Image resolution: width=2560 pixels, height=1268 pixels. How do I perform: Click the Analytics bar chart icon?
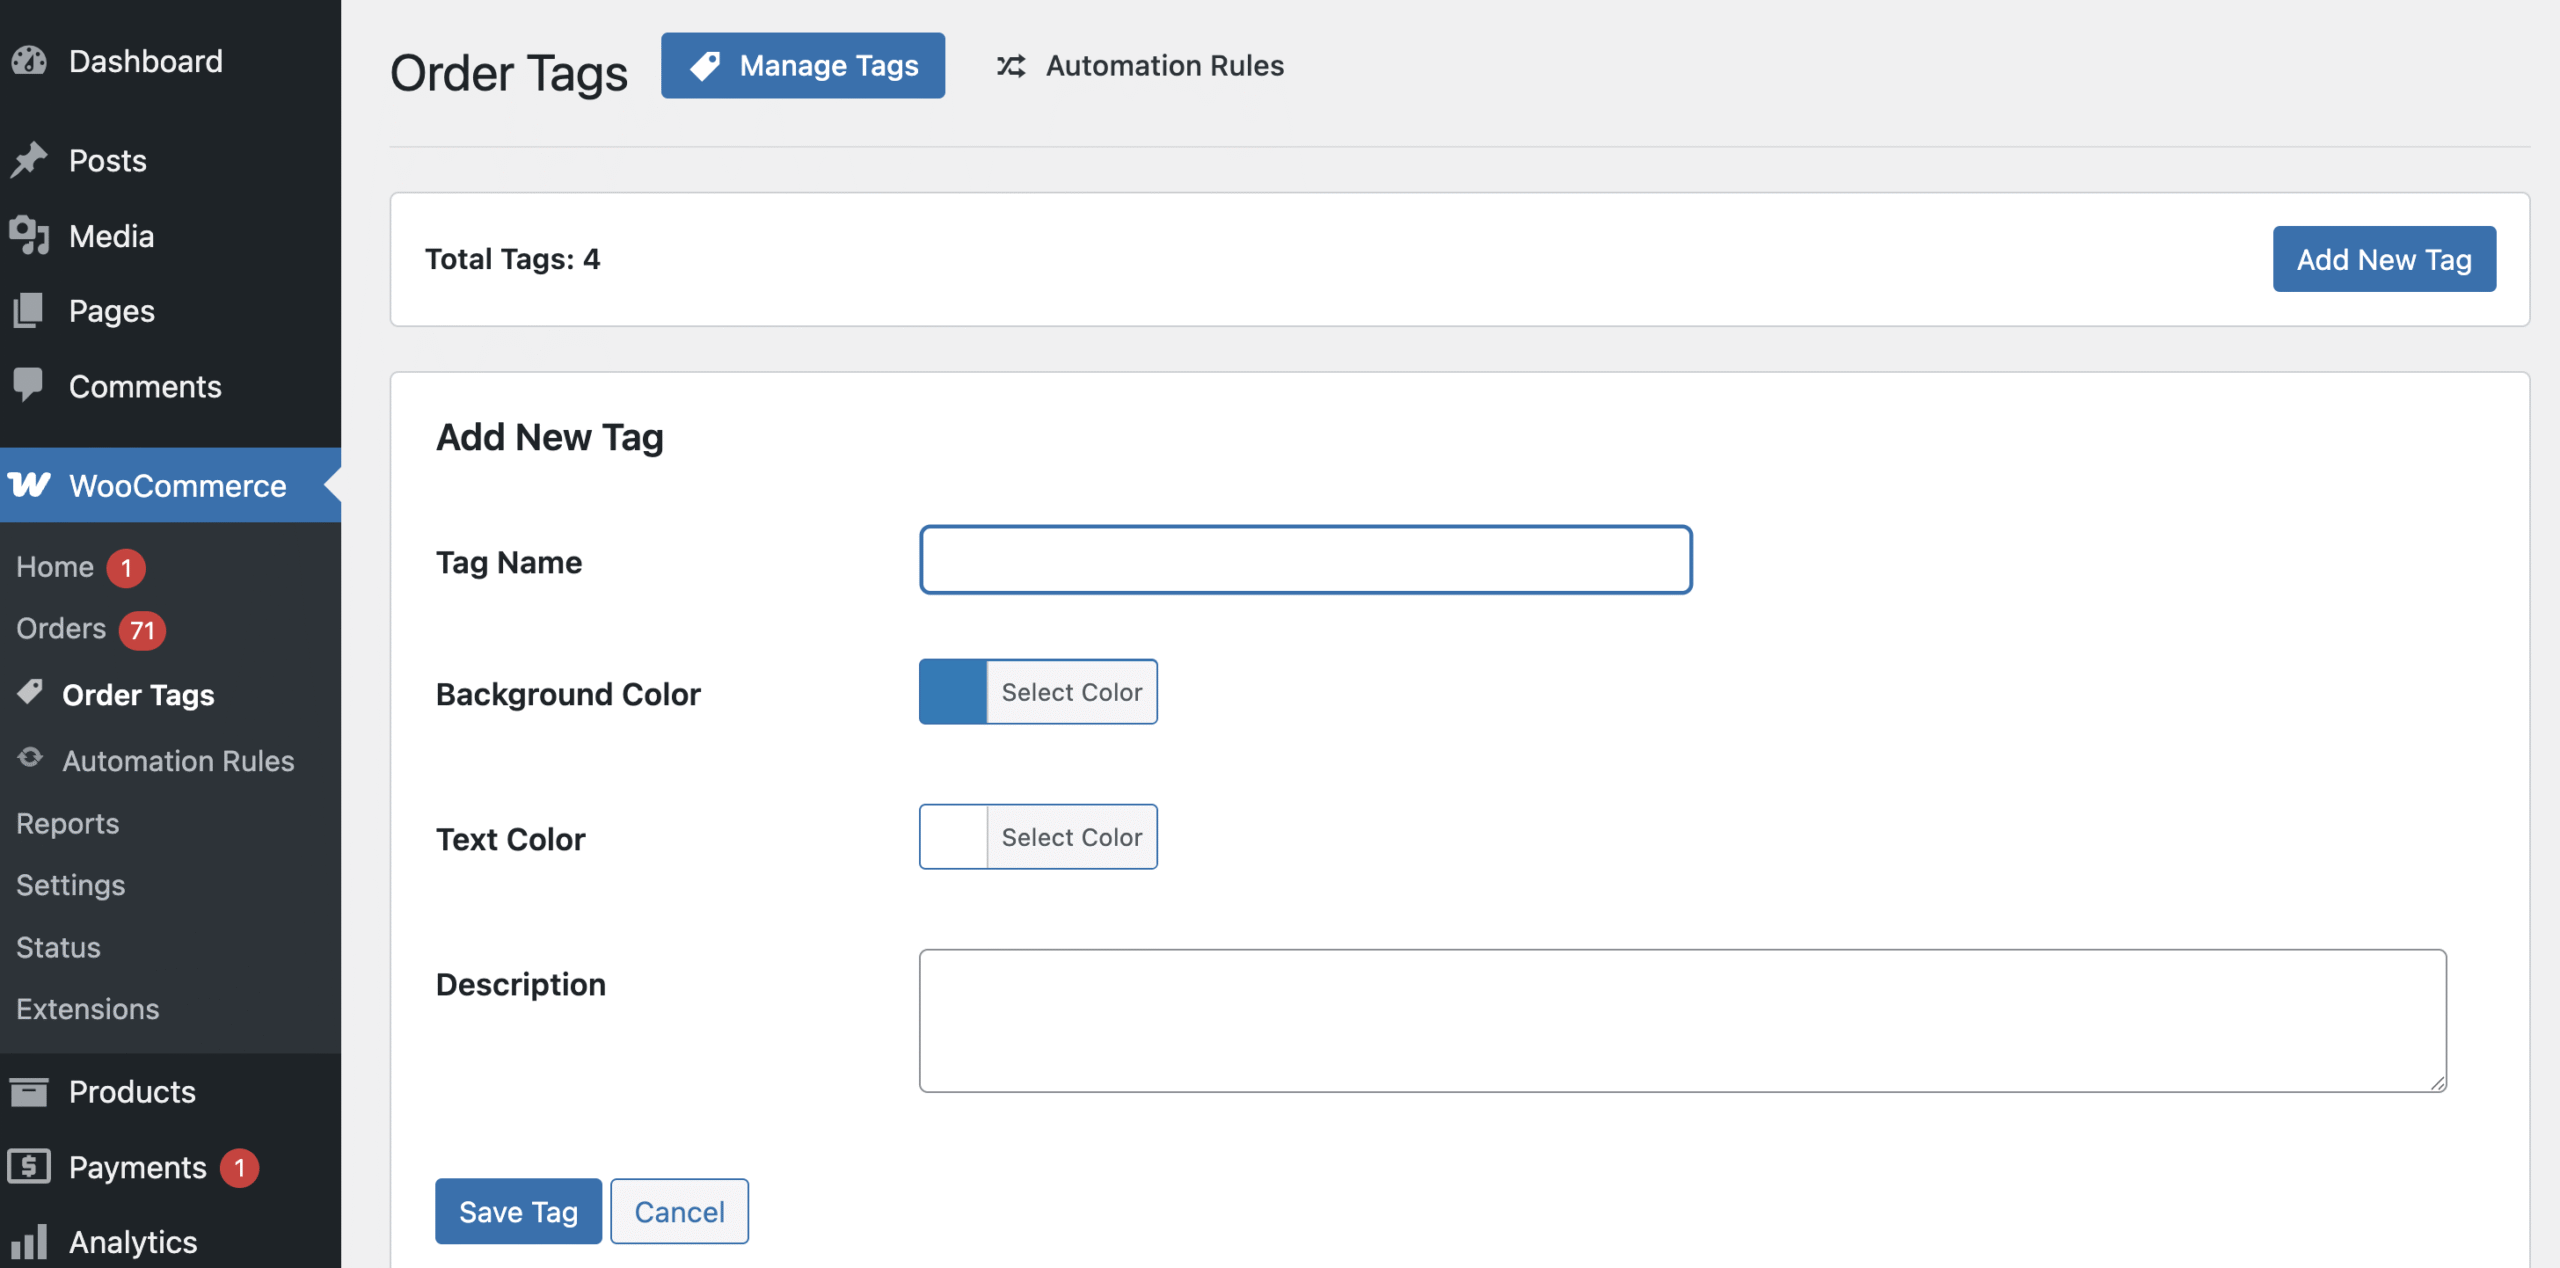coord(29,1242)
